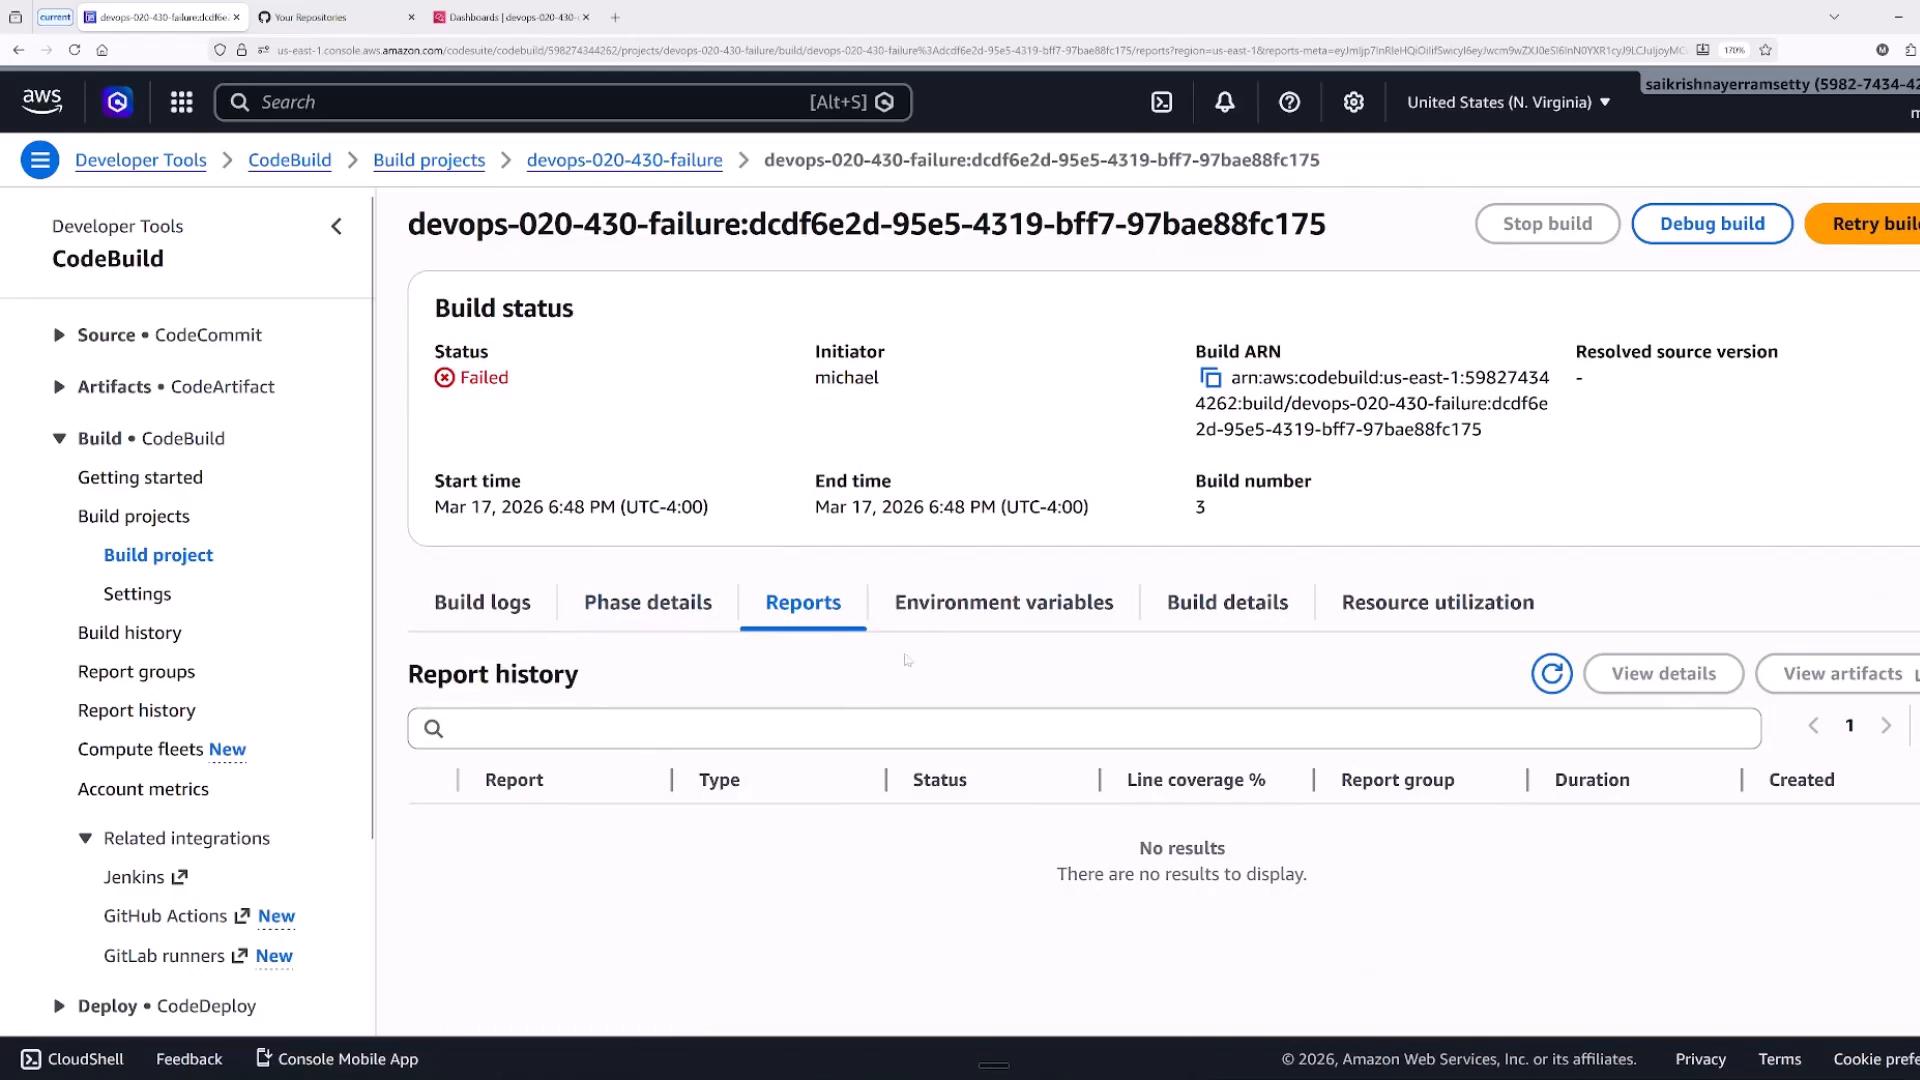Open the help question mark menu
The width and height of the screenshot is (1920, 1080).
pyautogui.click(x=1289, y=102)
